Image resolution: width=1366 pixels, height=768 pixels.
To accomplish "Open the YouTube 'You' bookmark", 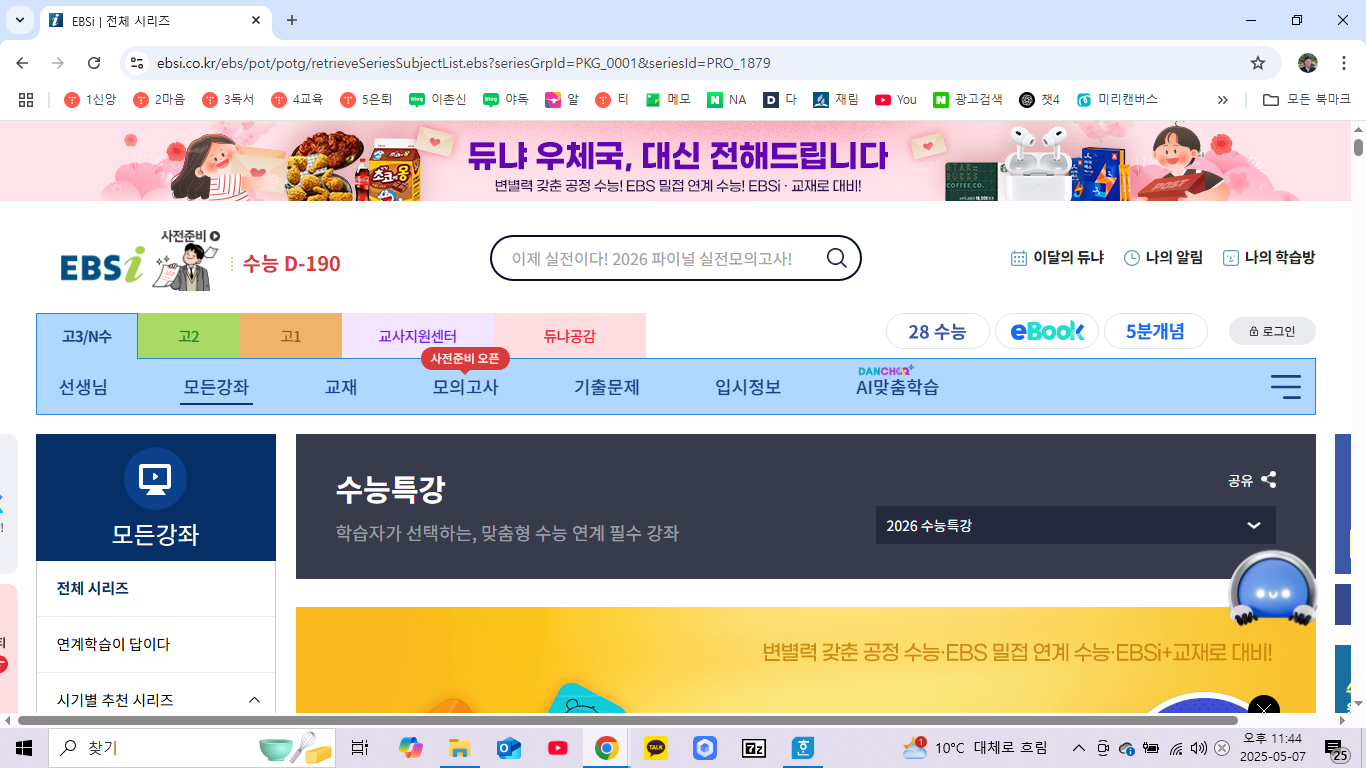I will 895,99.
